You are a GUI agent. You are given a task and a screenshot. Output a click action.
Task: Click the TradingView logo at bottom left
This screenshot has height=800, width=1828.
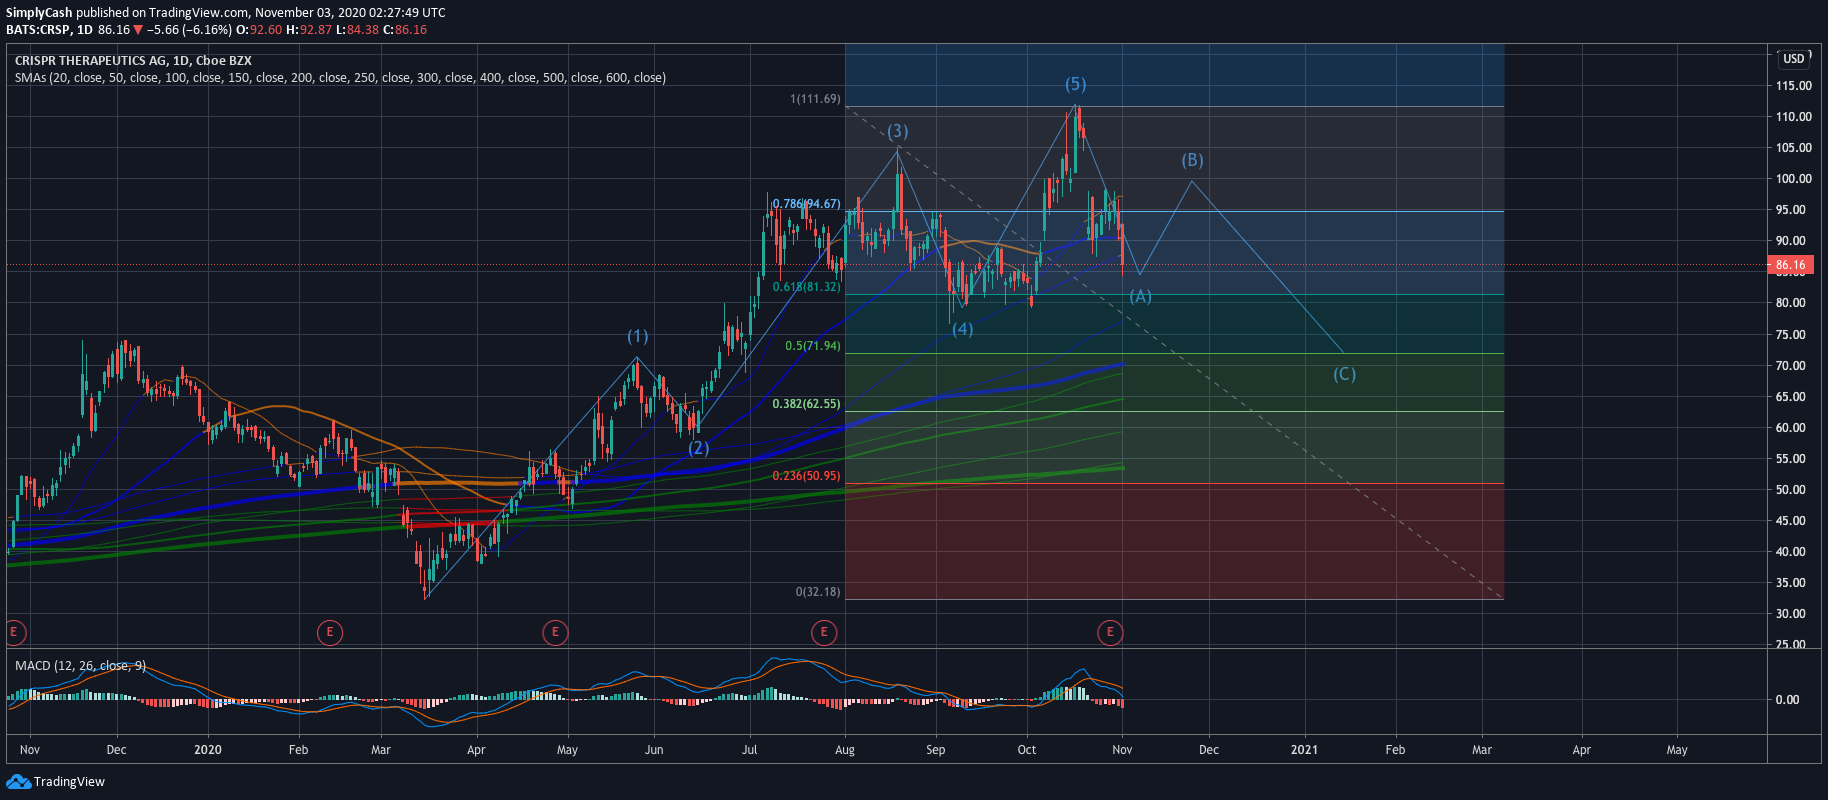point(56,782)
